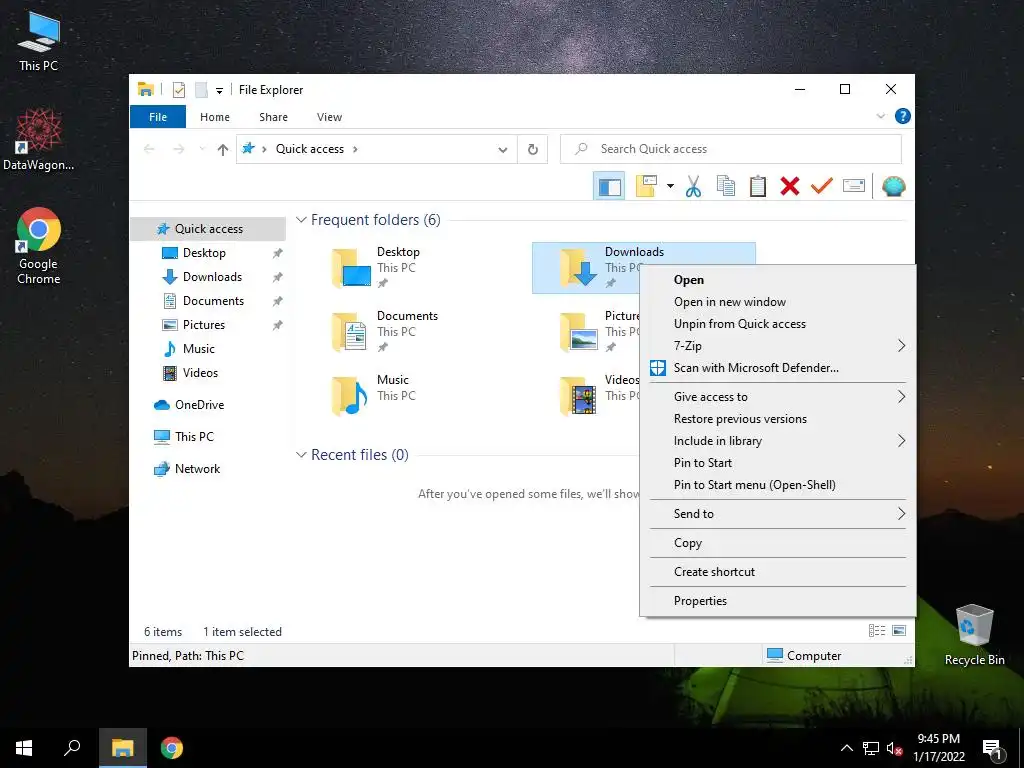Click the Up one level arrow
The width and height of the screenshot is (1024, 768).
coord(223,150)
